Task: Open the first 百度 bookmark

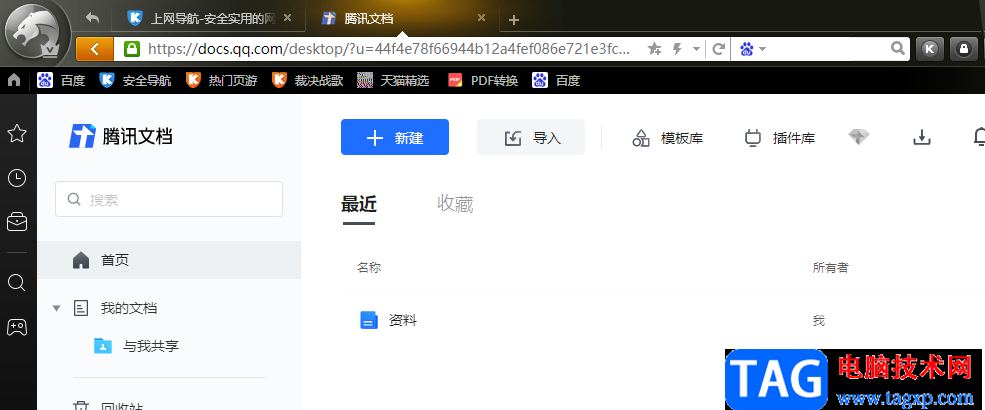Action: (x=61, y=80)
